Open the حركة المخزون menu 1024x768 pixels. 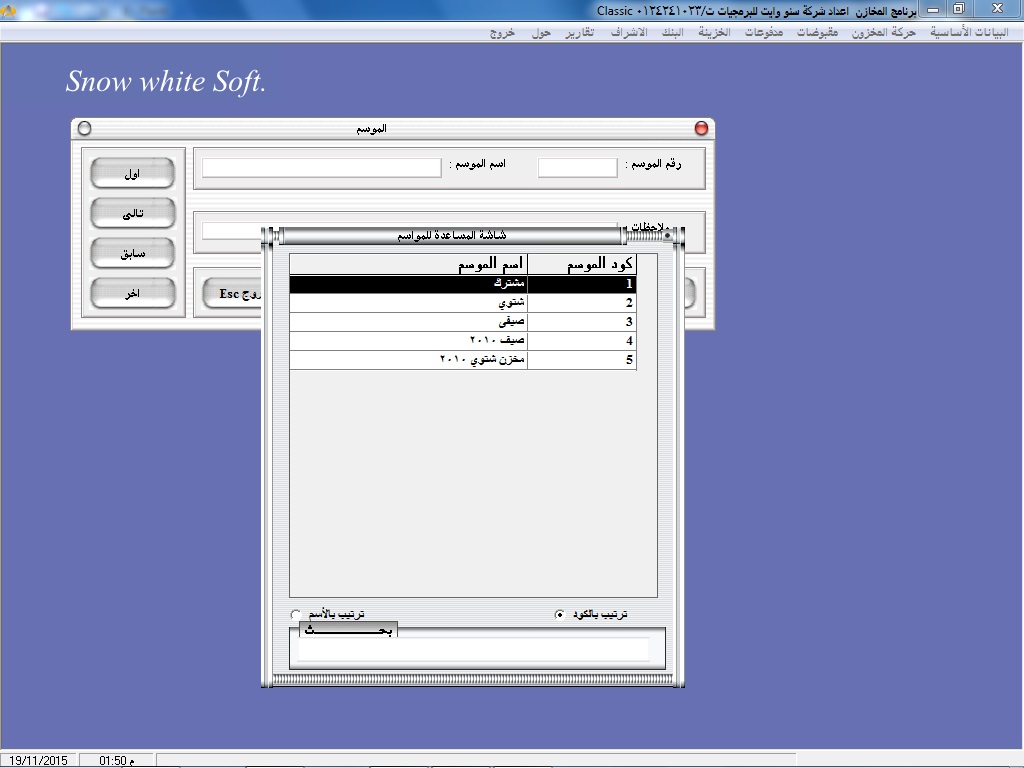(x=884, y=32)
